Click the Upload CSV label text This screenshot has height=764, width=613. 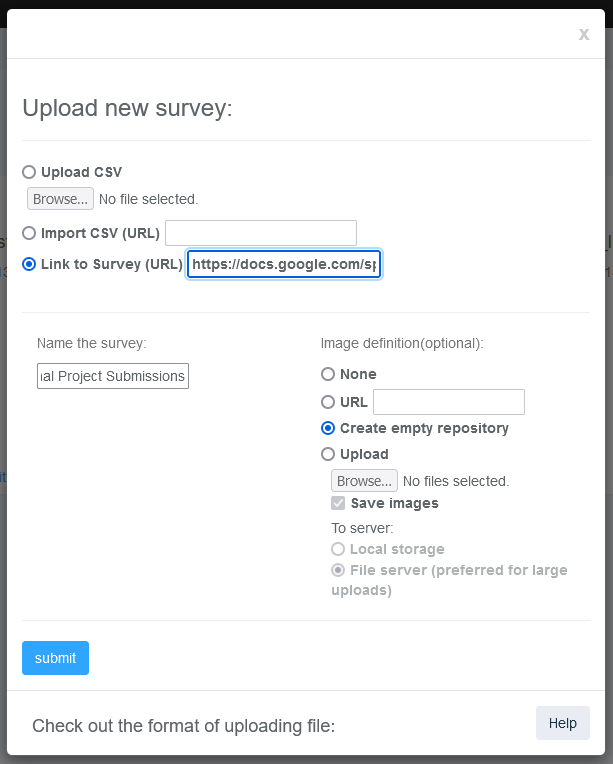click(81, 172)
